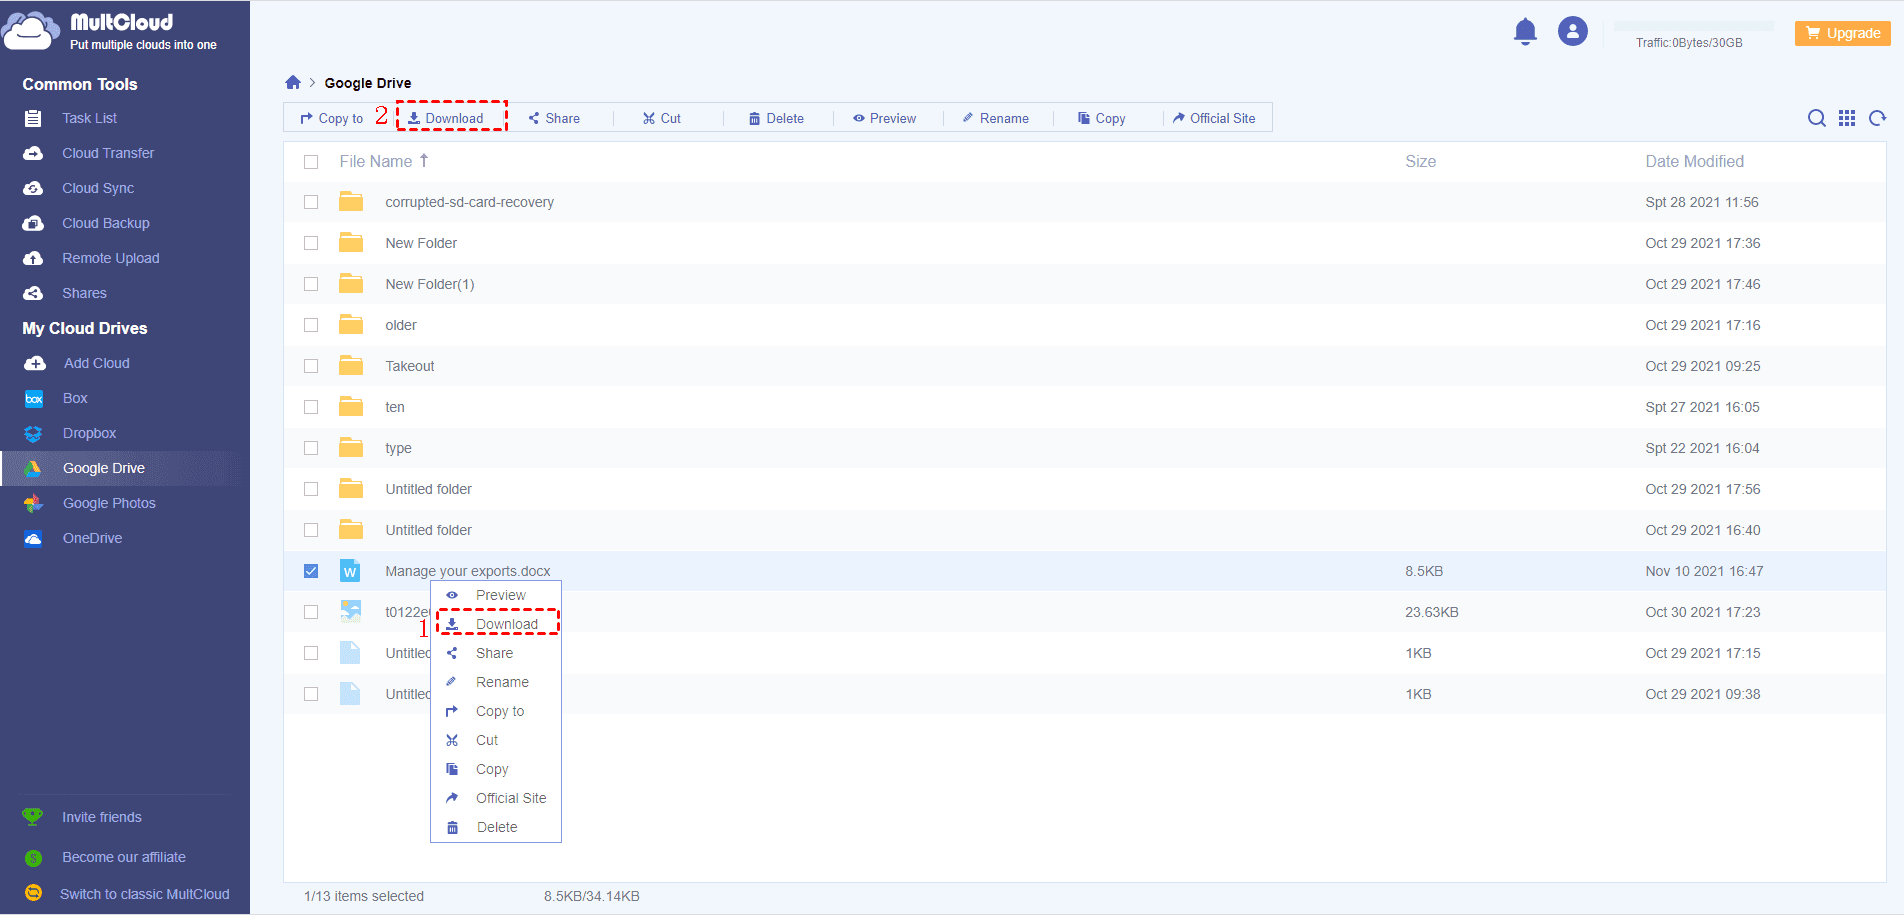Choose Copy to in the context menu
Image resolution: width=1904 pixels, height=917 pixels.
[496, 711]
